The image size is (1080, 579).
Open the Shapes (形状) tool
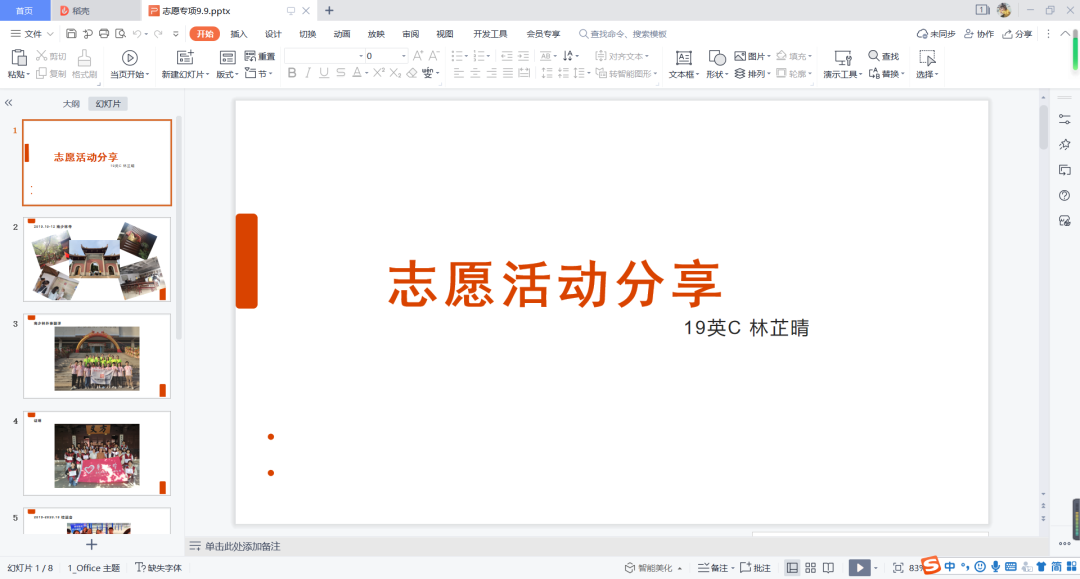click(x=717, y=58)
